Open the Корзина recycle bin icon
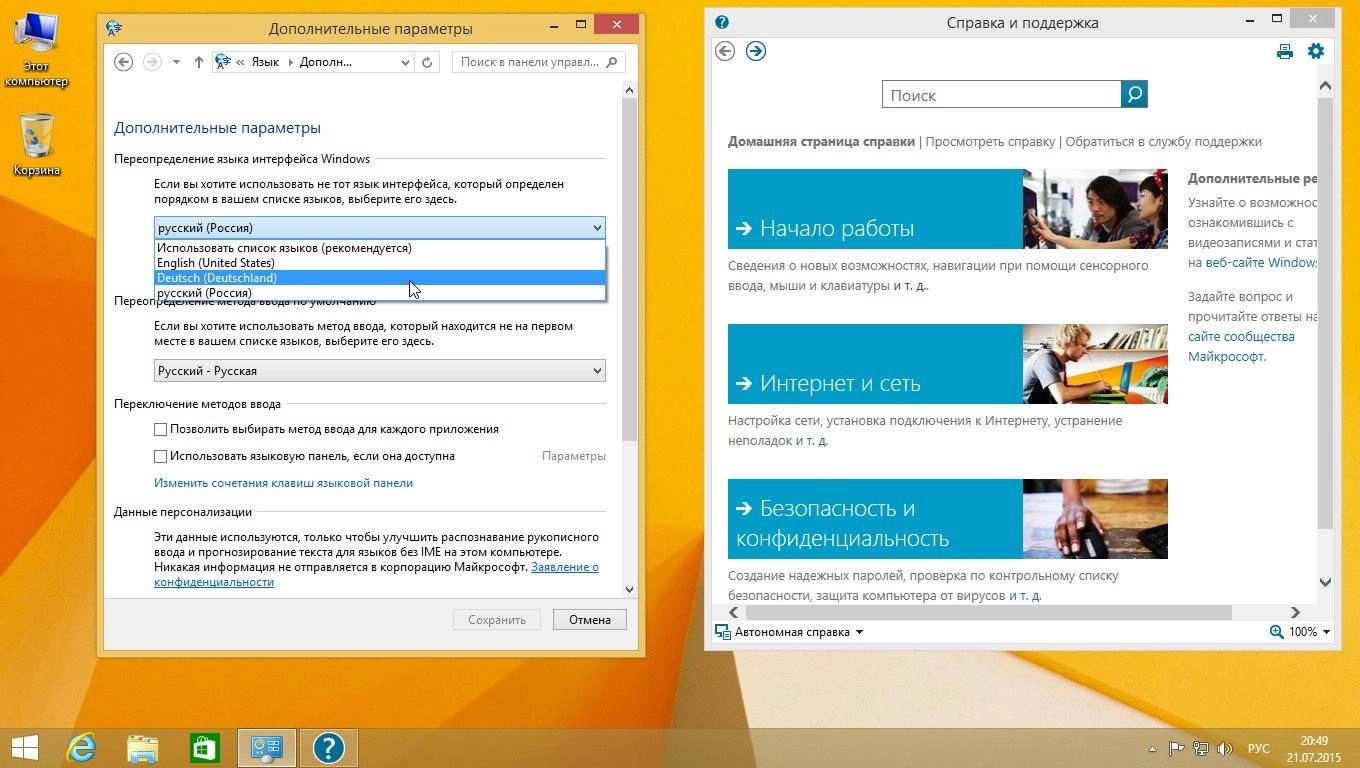 point(36,145)
